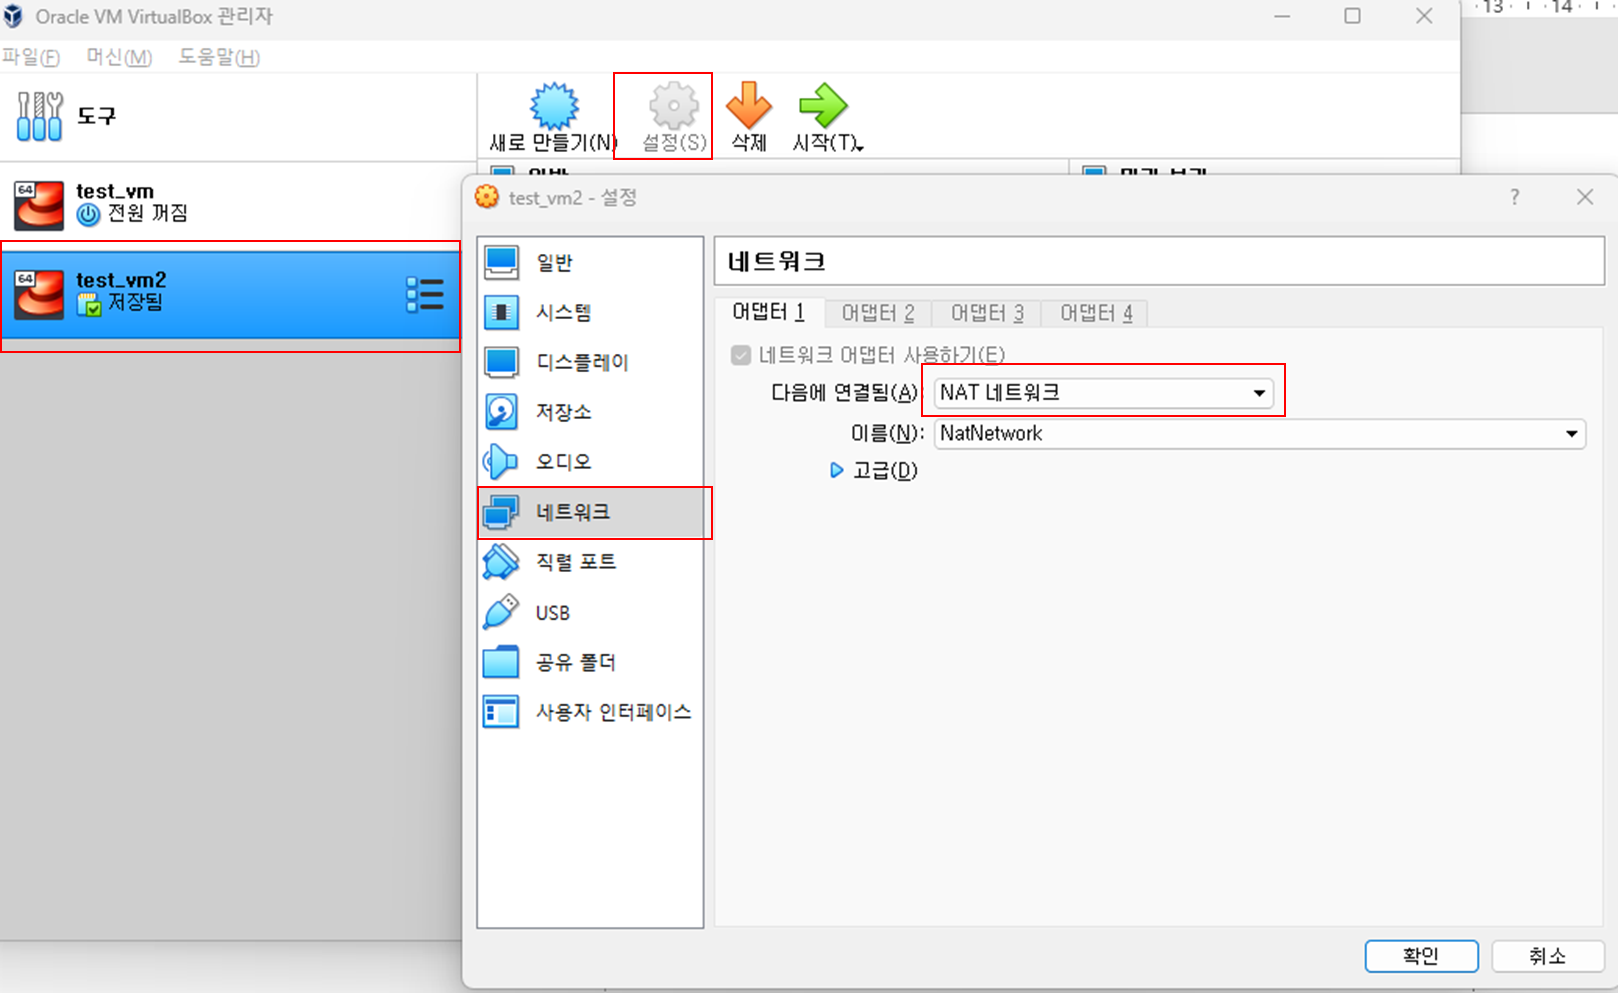Screen dimensions: 1618x993
Task: Start the VM with the 시작 green arrow
Action: (823, 106)
